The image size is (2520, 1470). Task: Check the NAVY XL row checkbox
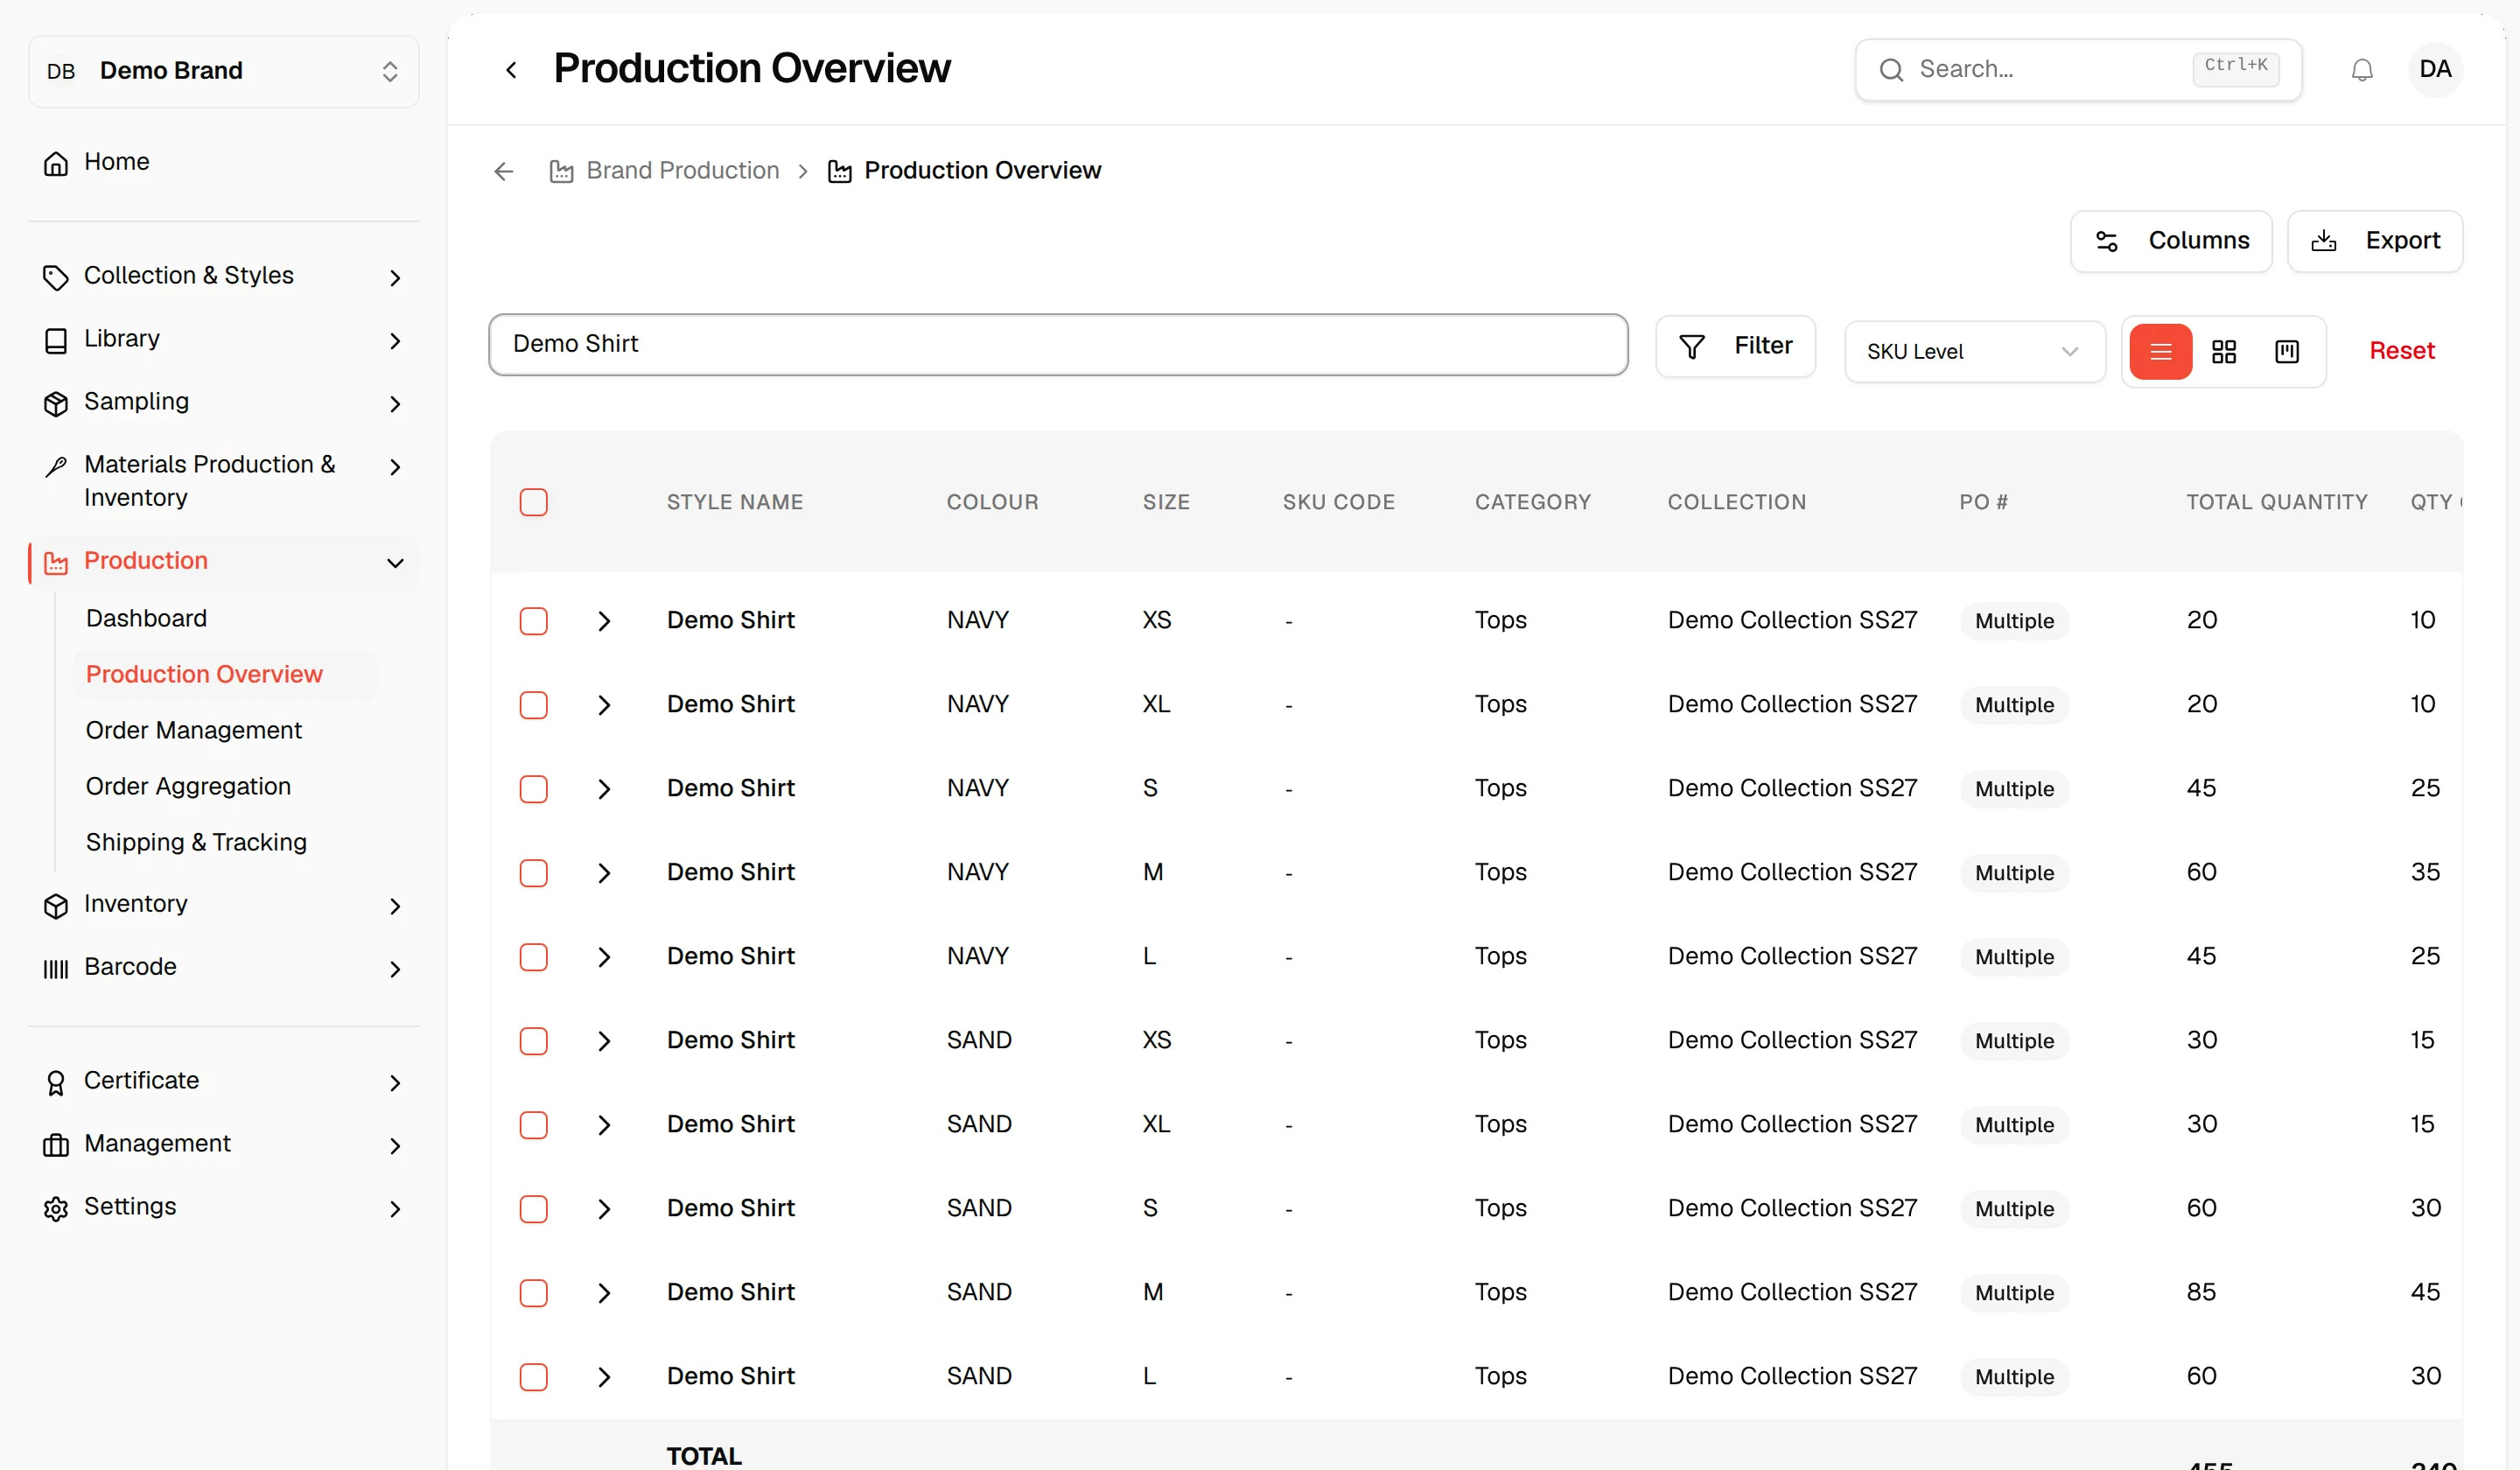pos(533,705)
